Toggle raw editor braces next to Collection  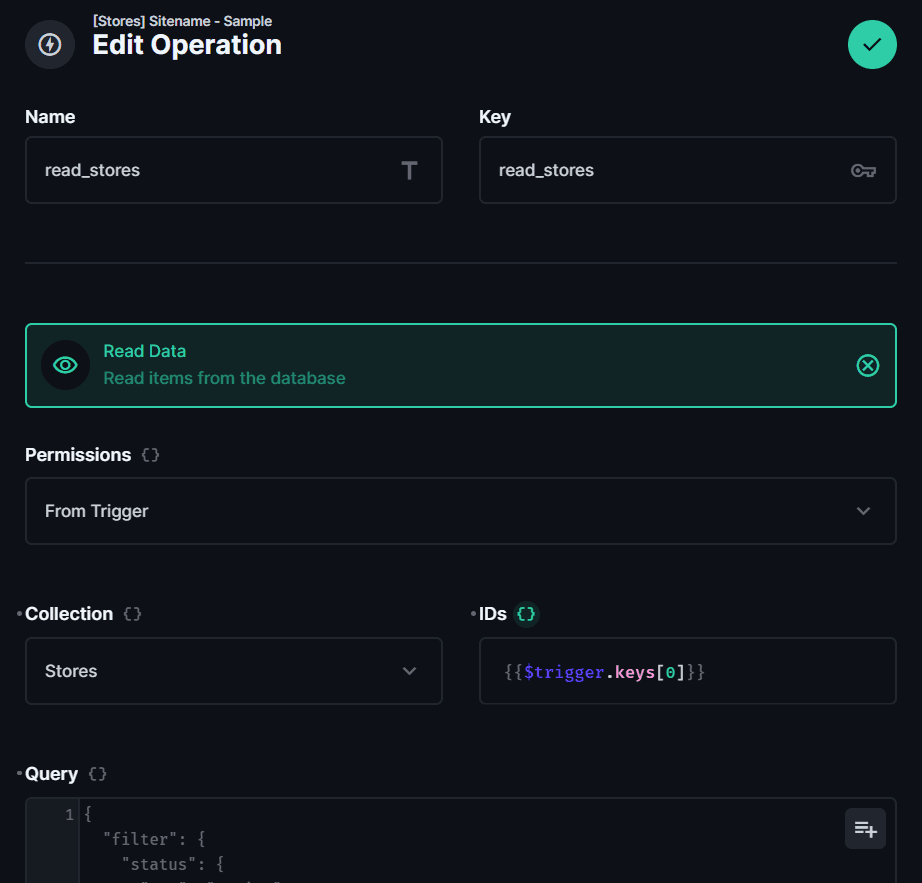click(132, 614)
